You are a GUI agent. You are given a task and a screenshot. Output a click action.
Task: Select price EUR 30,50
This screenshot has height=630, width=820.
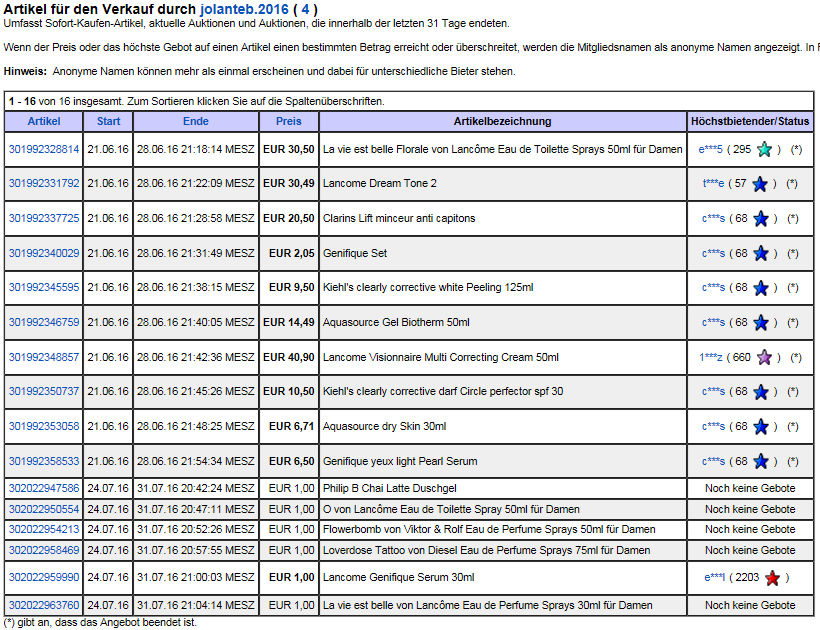[x=289, y=150]
